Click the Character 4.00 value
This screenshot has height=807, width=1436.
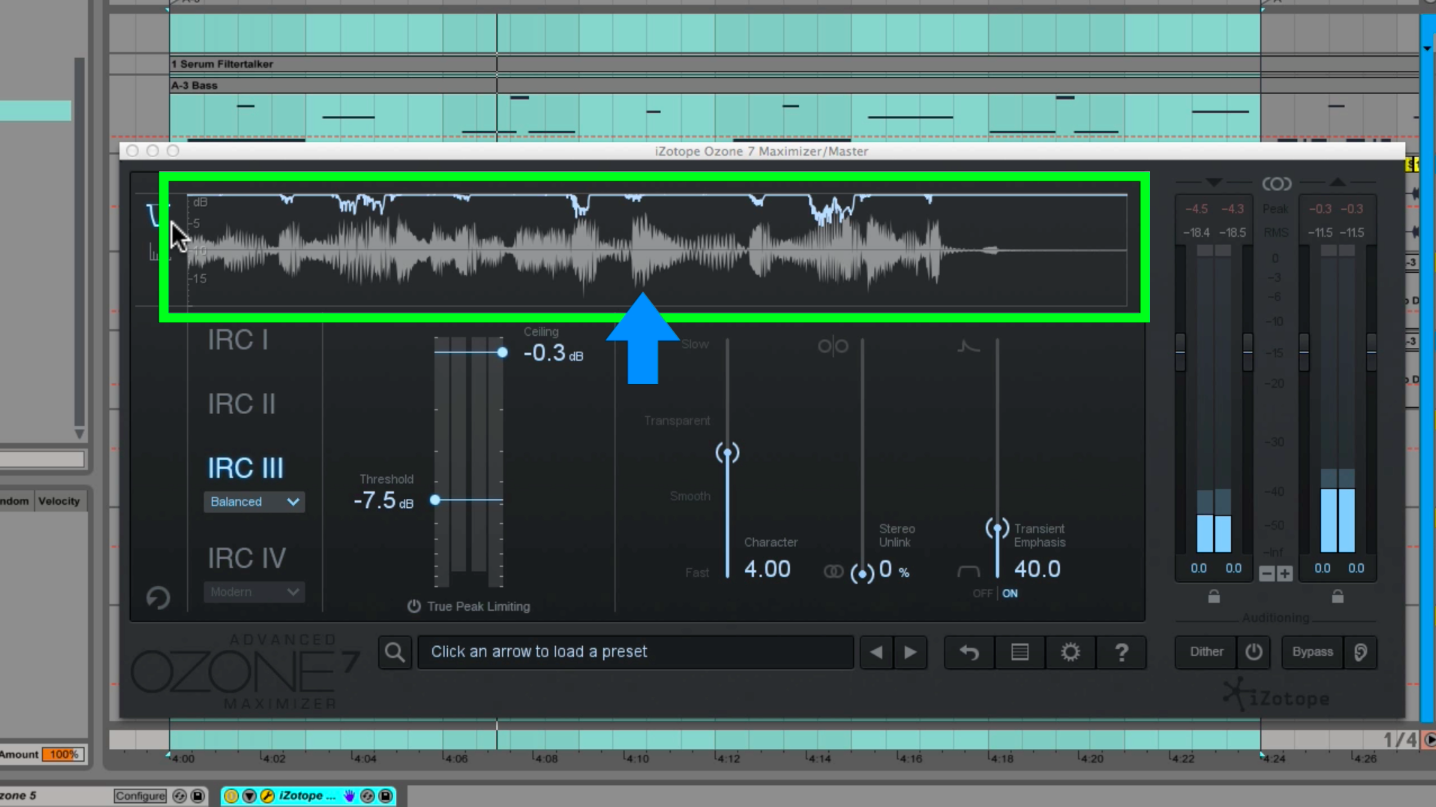coord(767,569)
